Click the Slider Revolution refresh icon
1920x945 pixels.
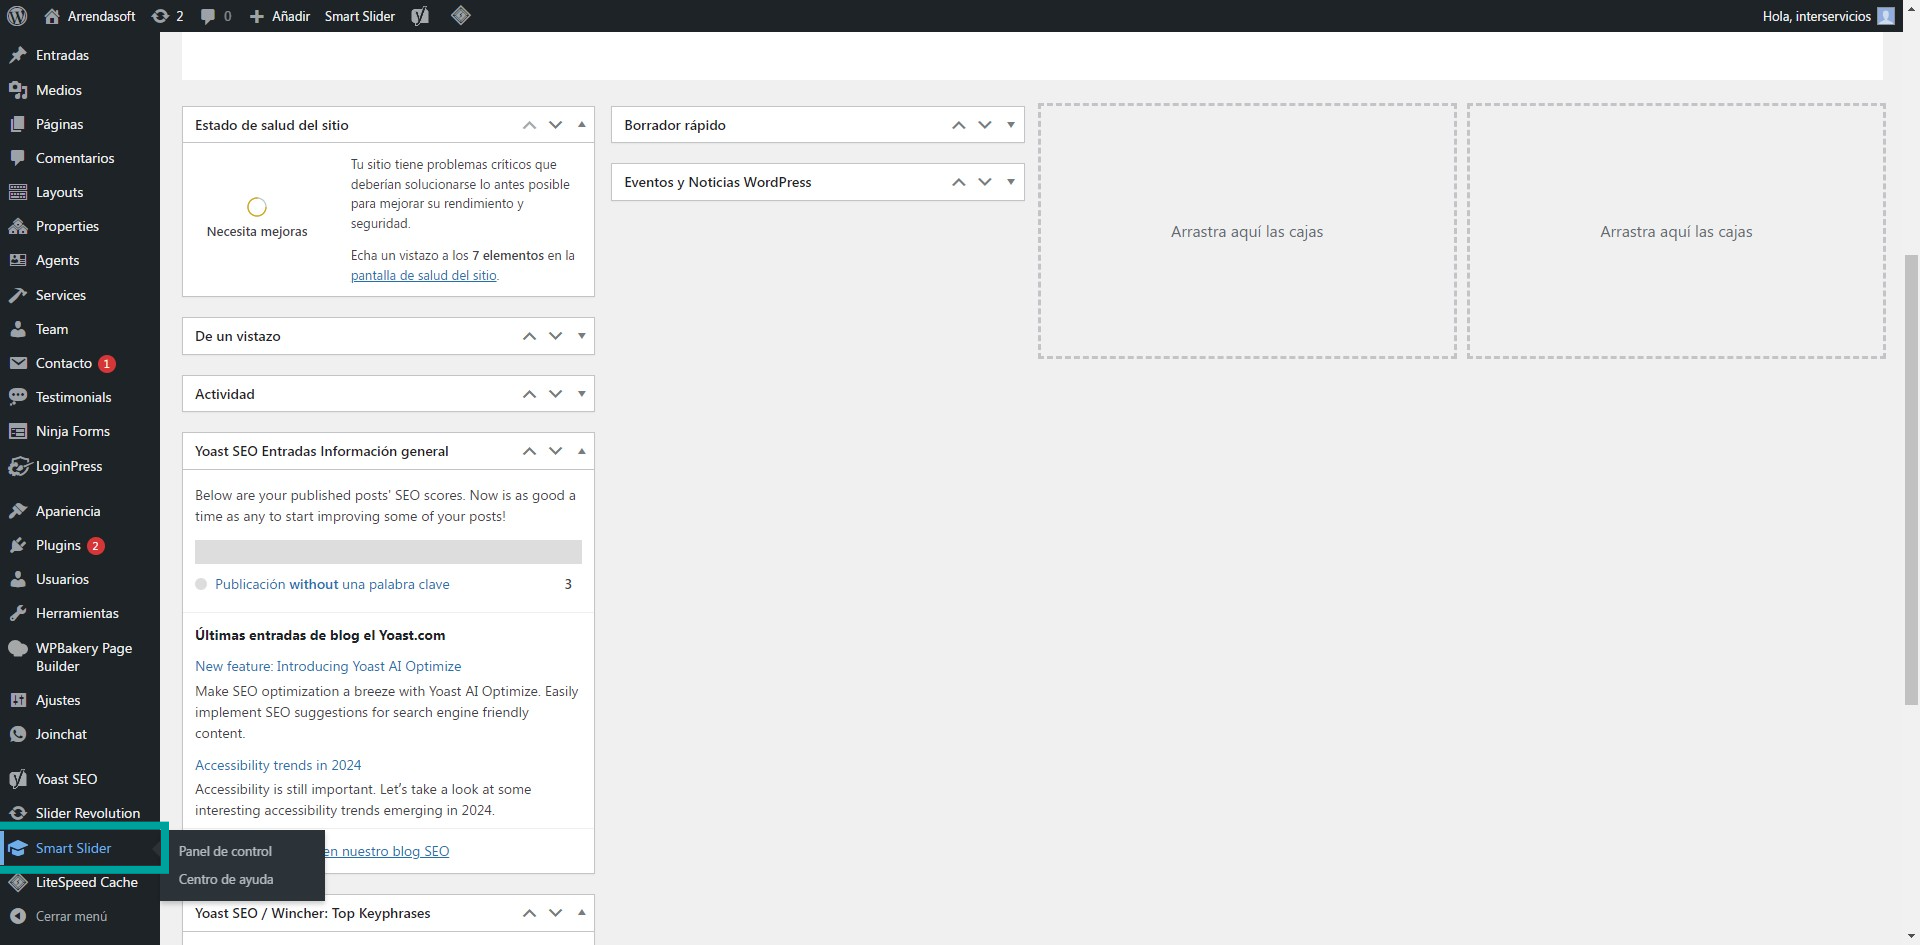[x=18, y=813]
